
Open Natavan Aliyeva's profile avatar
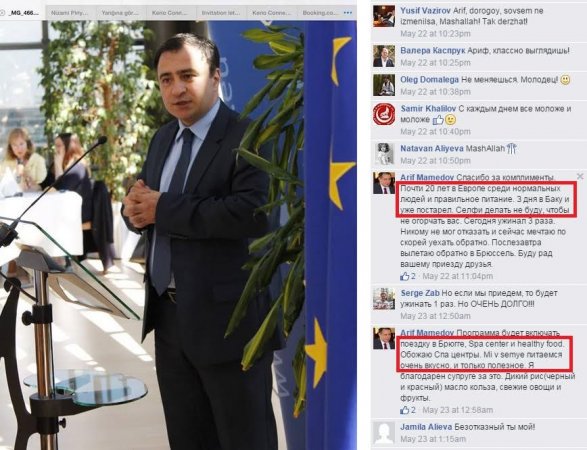click(384, 154)
